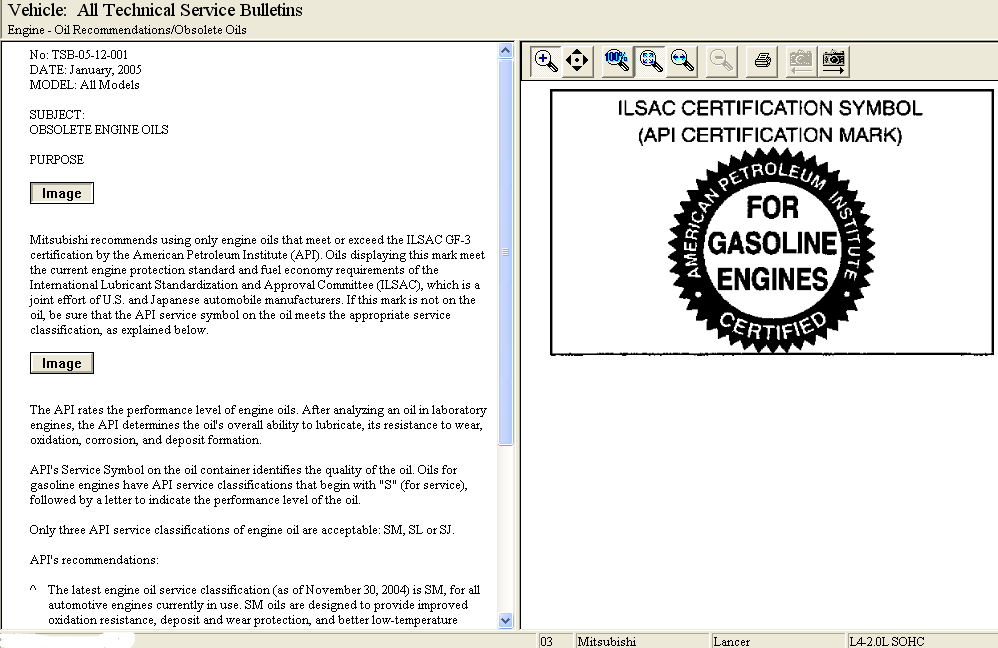Click the vertical scrollbar thumb
Image resolution: width=998 pixels, height=648 pixels.
click(506, 252)
